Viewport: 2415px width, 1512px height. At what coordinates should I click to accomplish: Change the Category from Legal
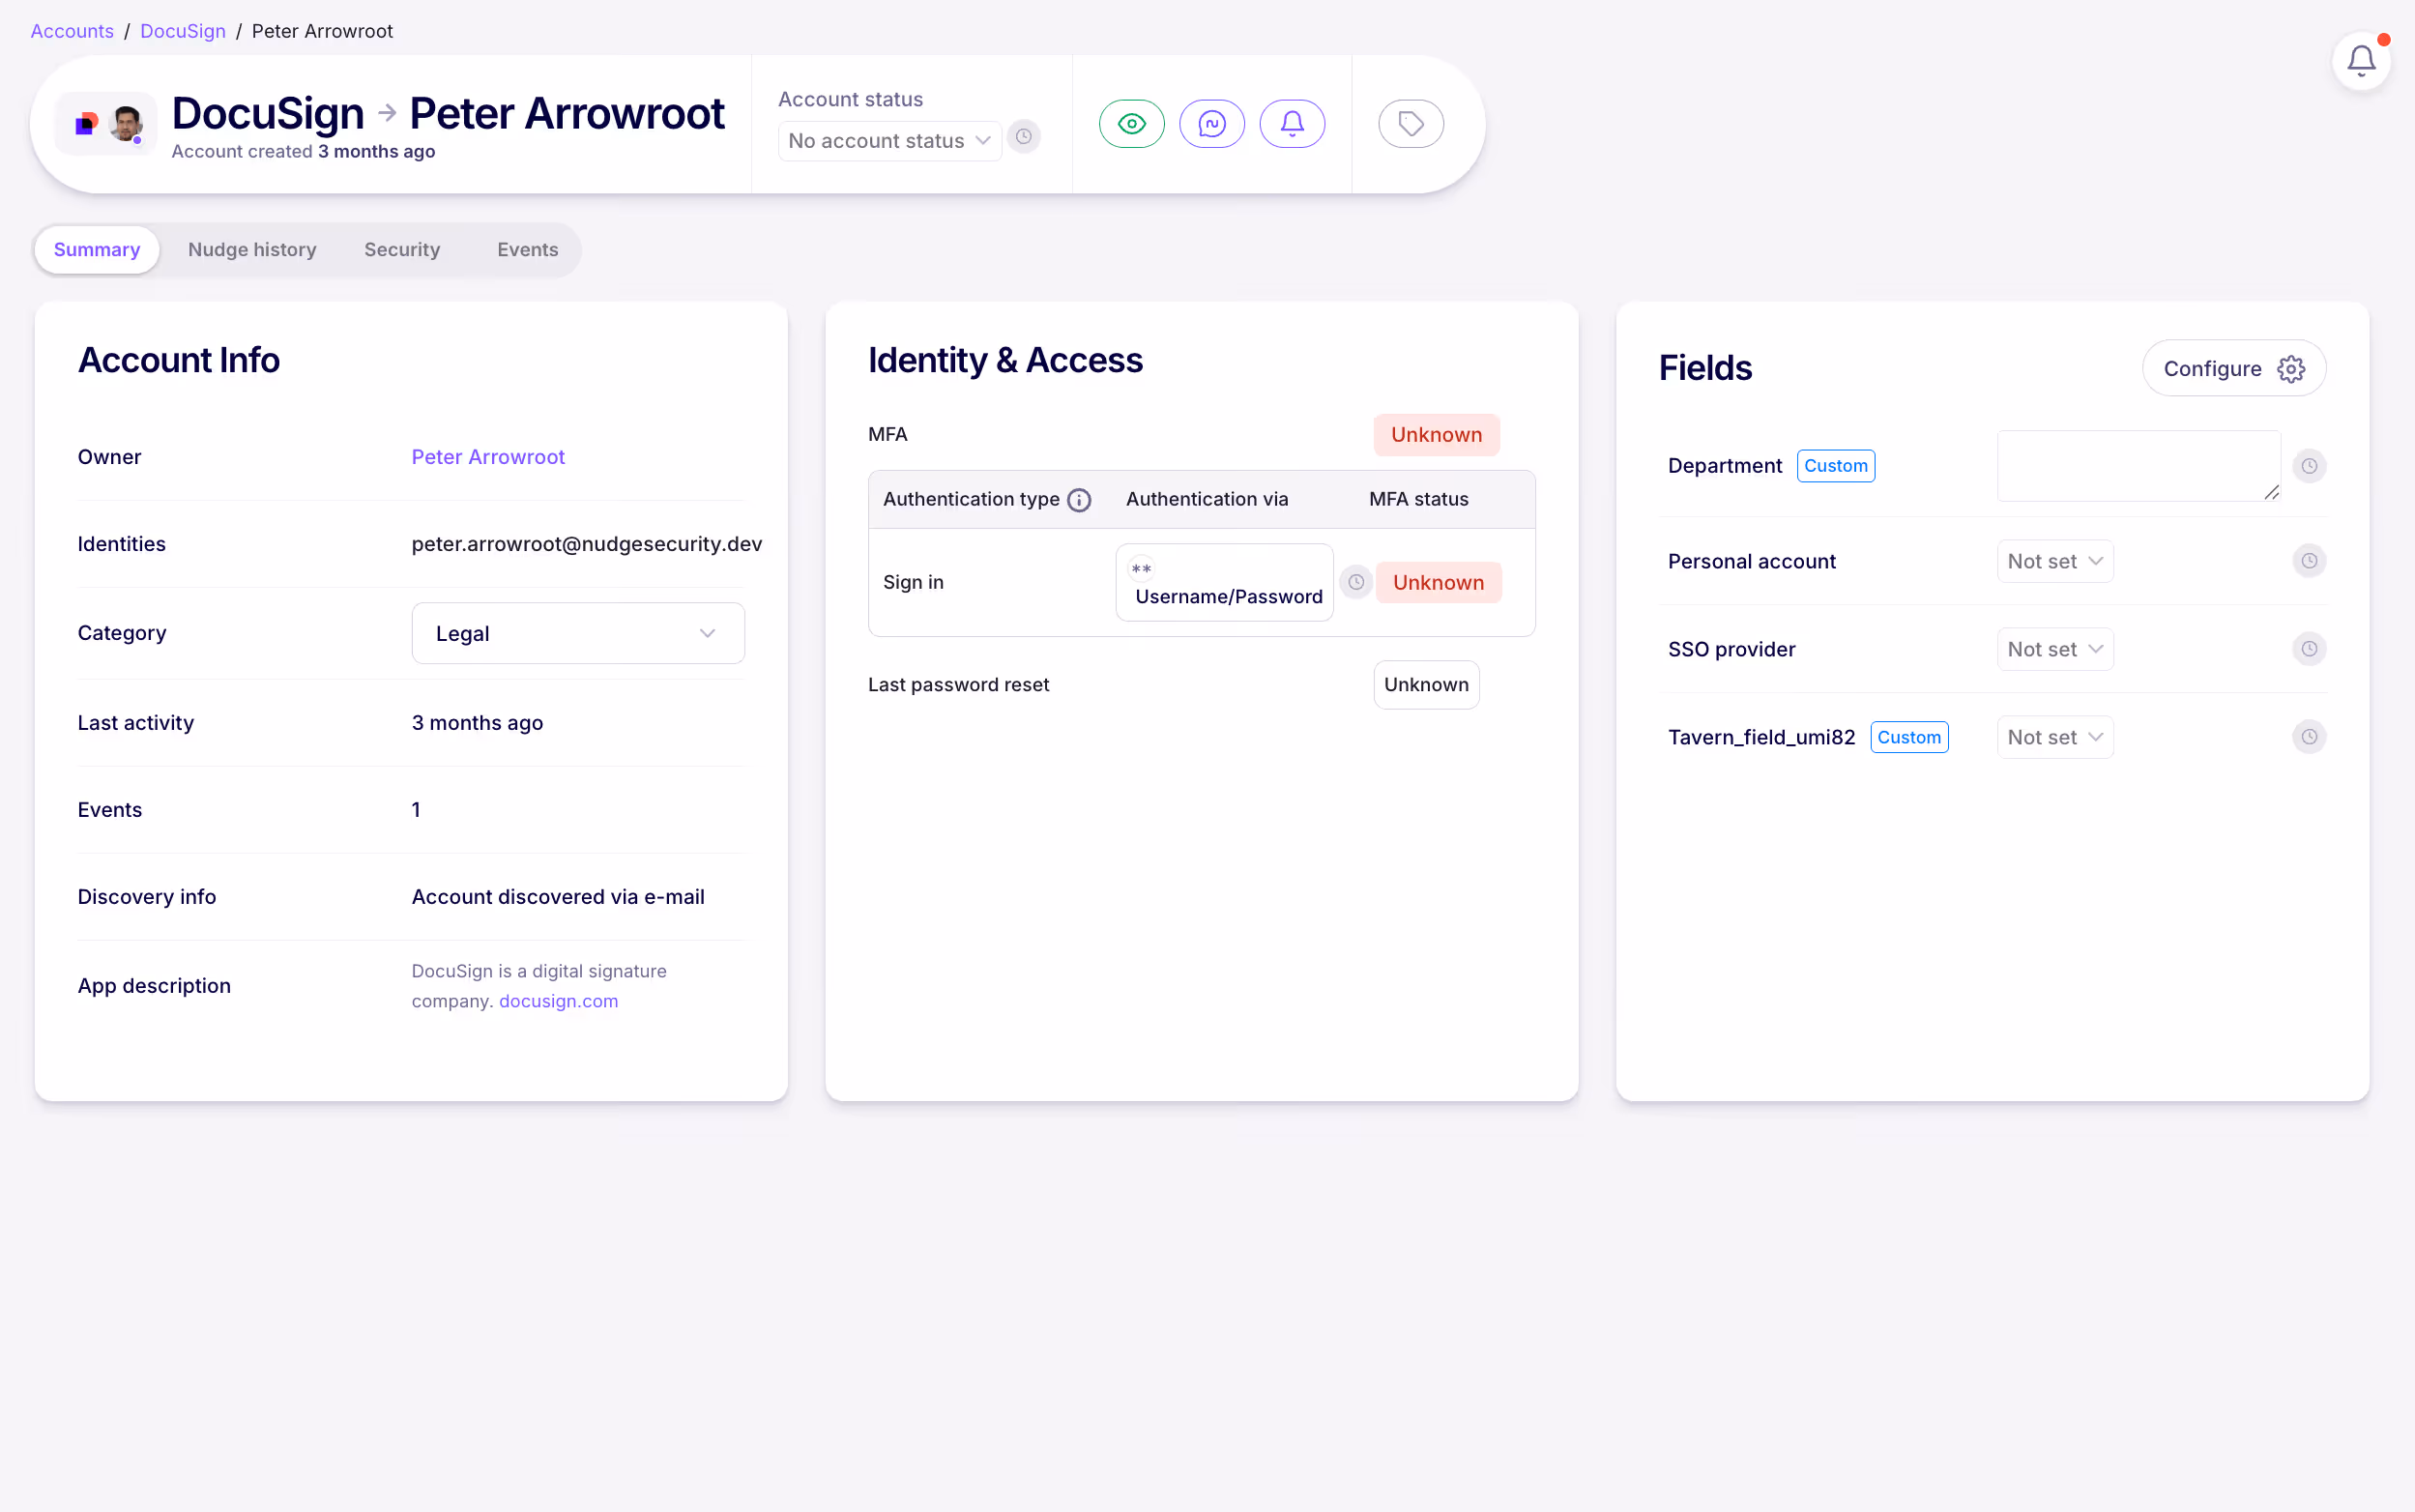(578, 632)
